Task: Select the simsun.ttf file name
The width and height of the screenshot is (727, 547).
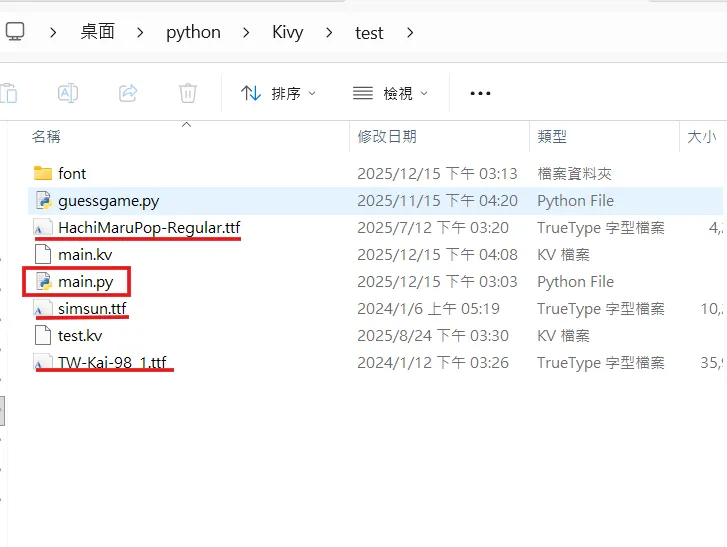Action: pyautogui.click(x=92, y=309)
